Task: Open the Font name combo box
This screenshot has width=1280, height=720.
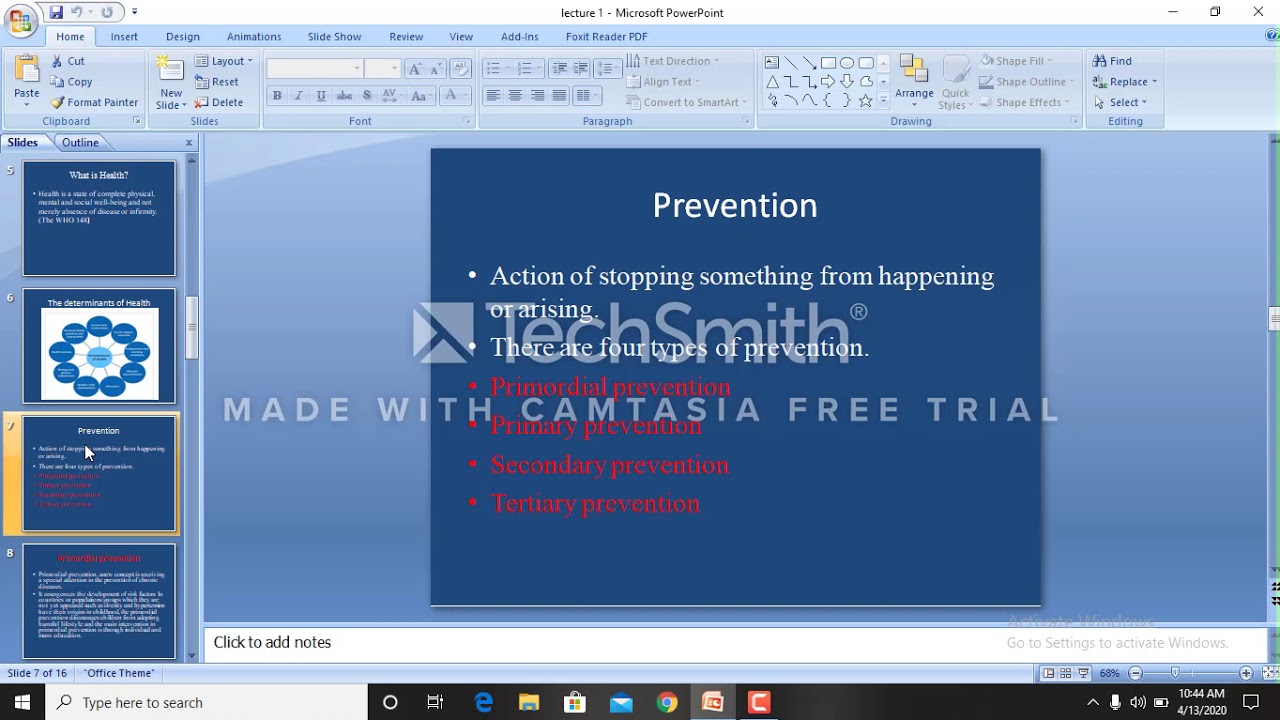Action: (x=314, y=68)
